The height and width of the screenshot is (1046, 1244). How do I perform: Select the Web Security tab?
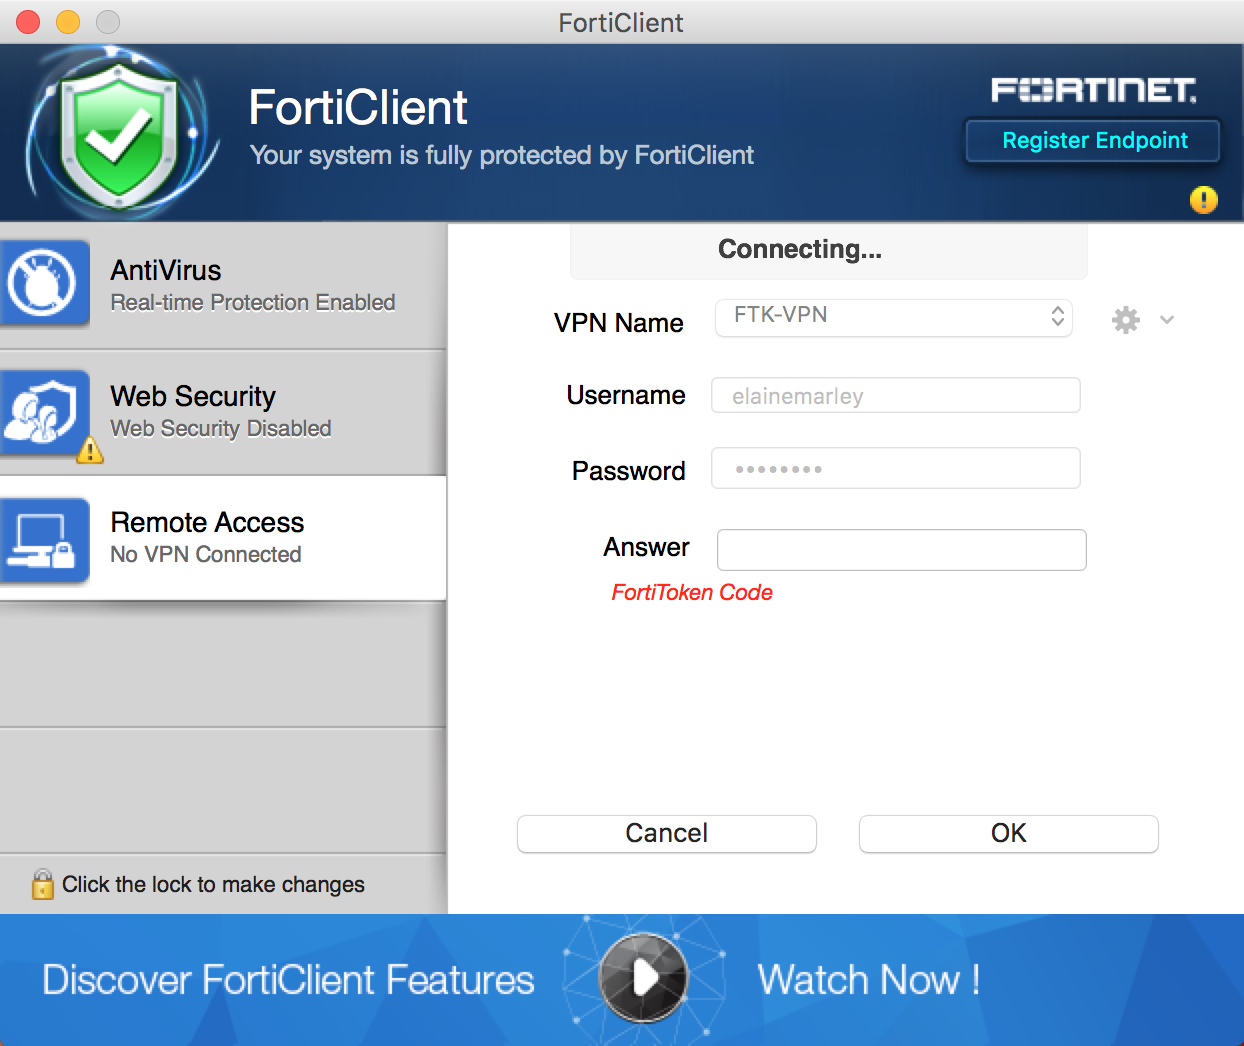(x=223, y=412)
